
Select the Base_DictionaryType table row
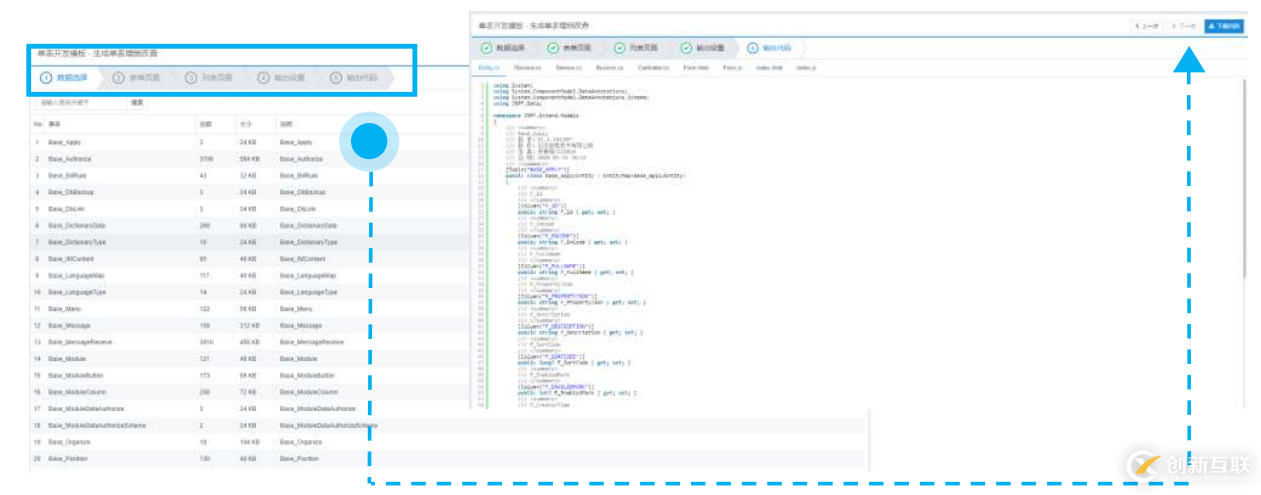point(76,242)
